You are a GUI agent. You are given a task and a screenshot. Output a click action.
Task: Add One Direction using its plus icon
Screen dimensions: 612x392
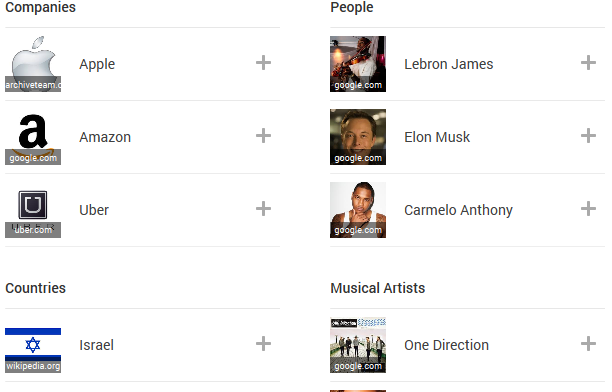coord(588,344)
